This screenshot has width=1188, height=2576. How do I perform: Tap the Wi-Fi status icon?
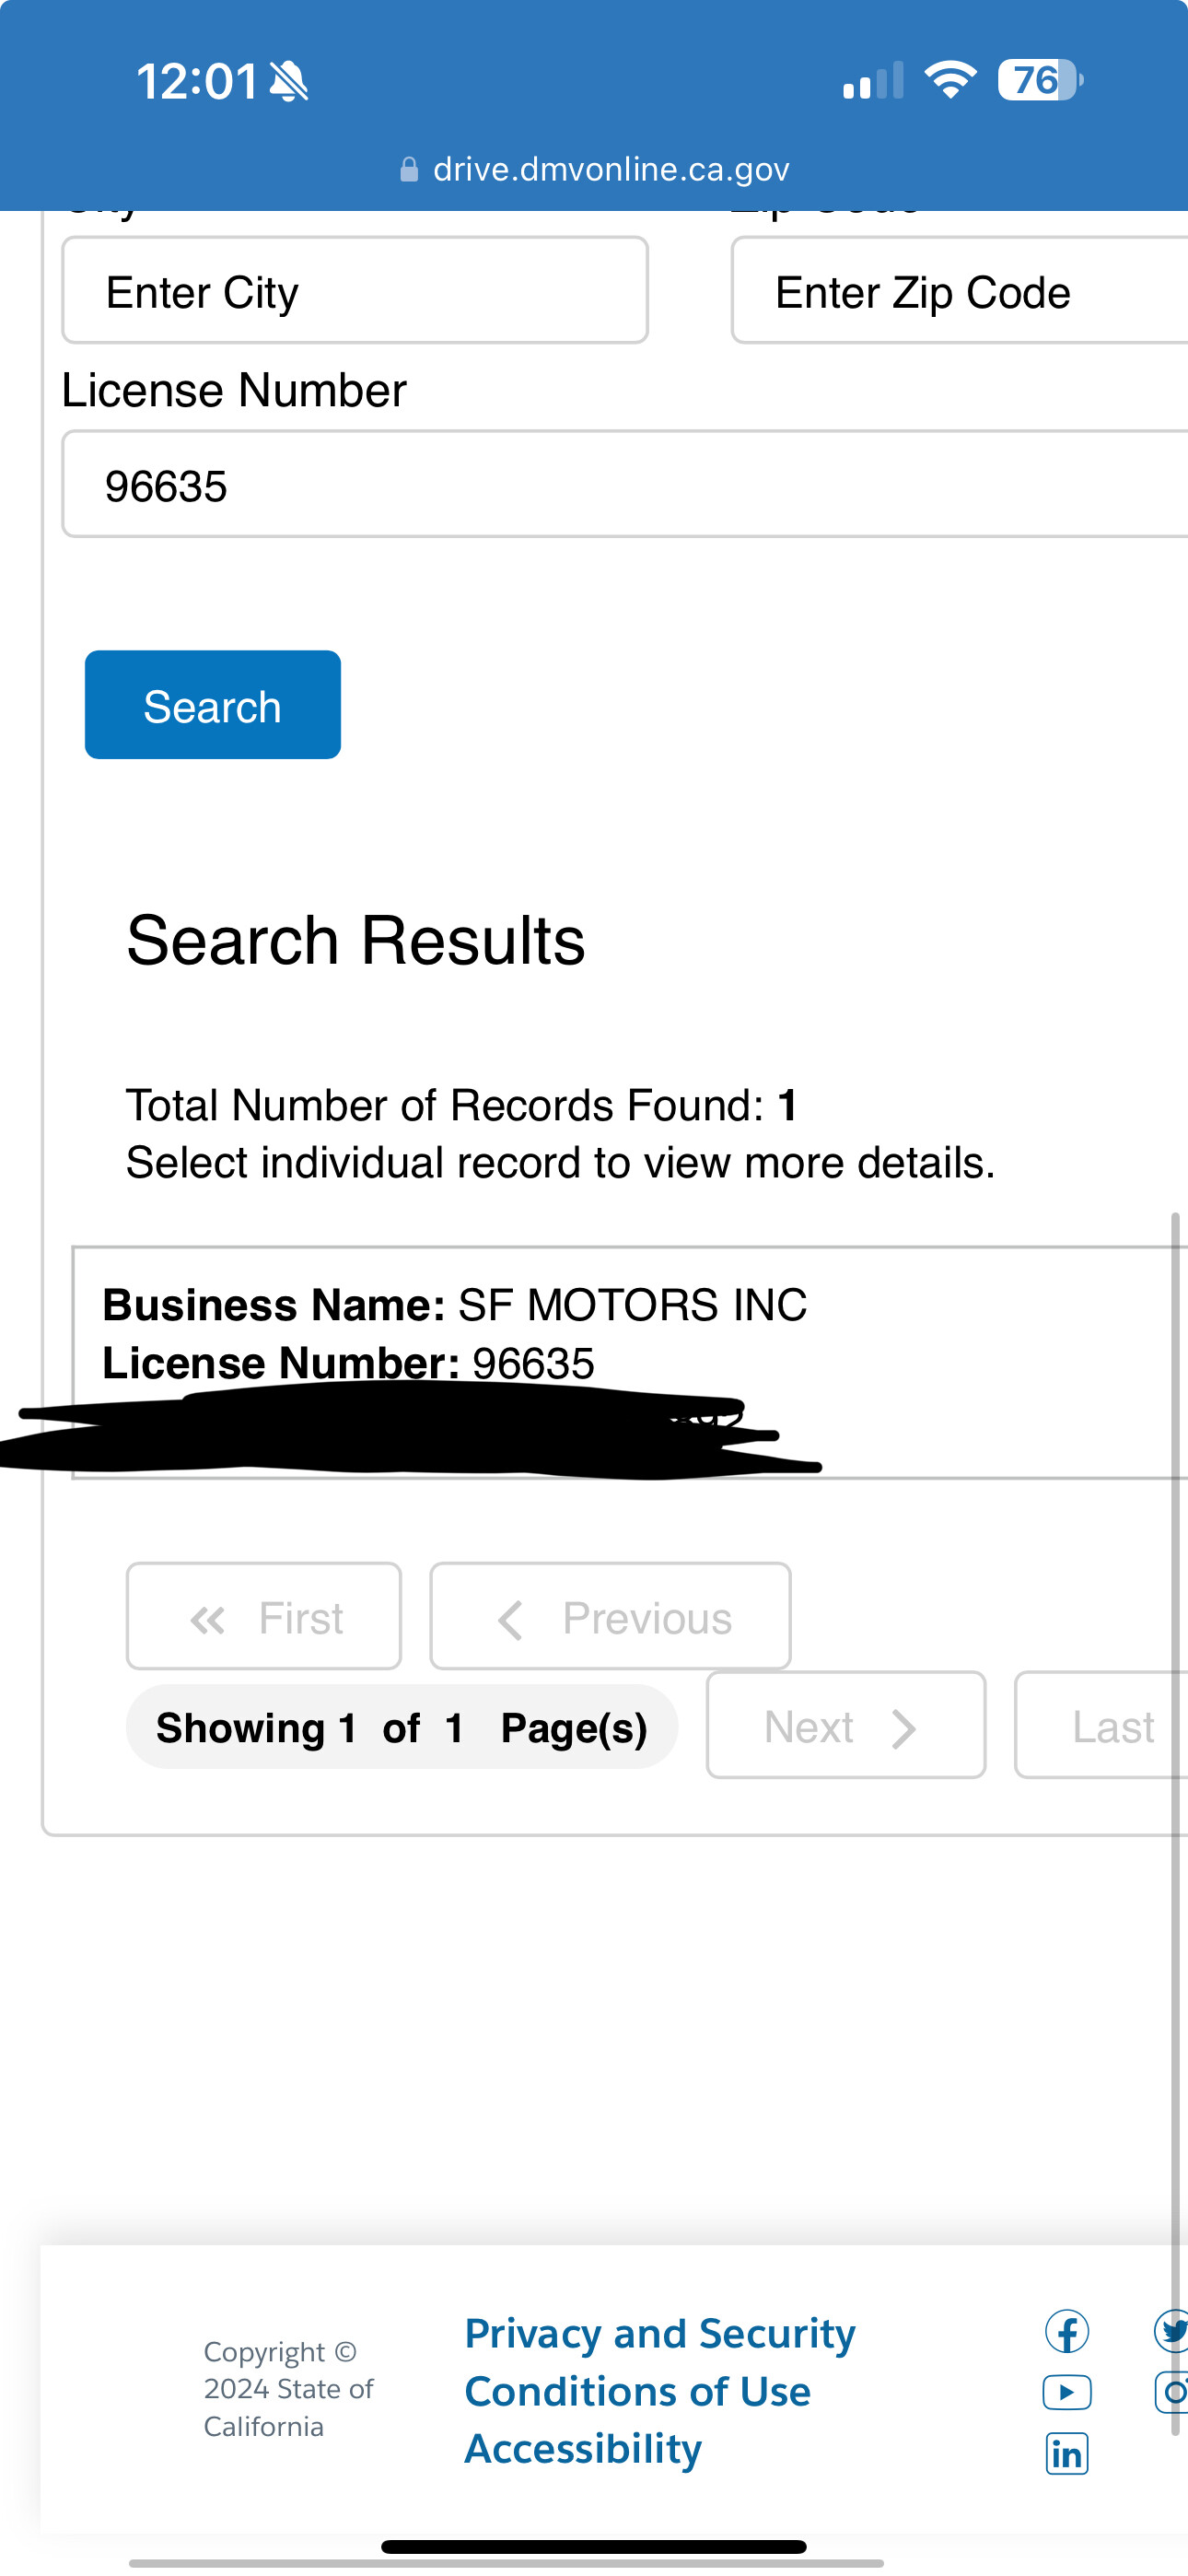coord(950,79)
